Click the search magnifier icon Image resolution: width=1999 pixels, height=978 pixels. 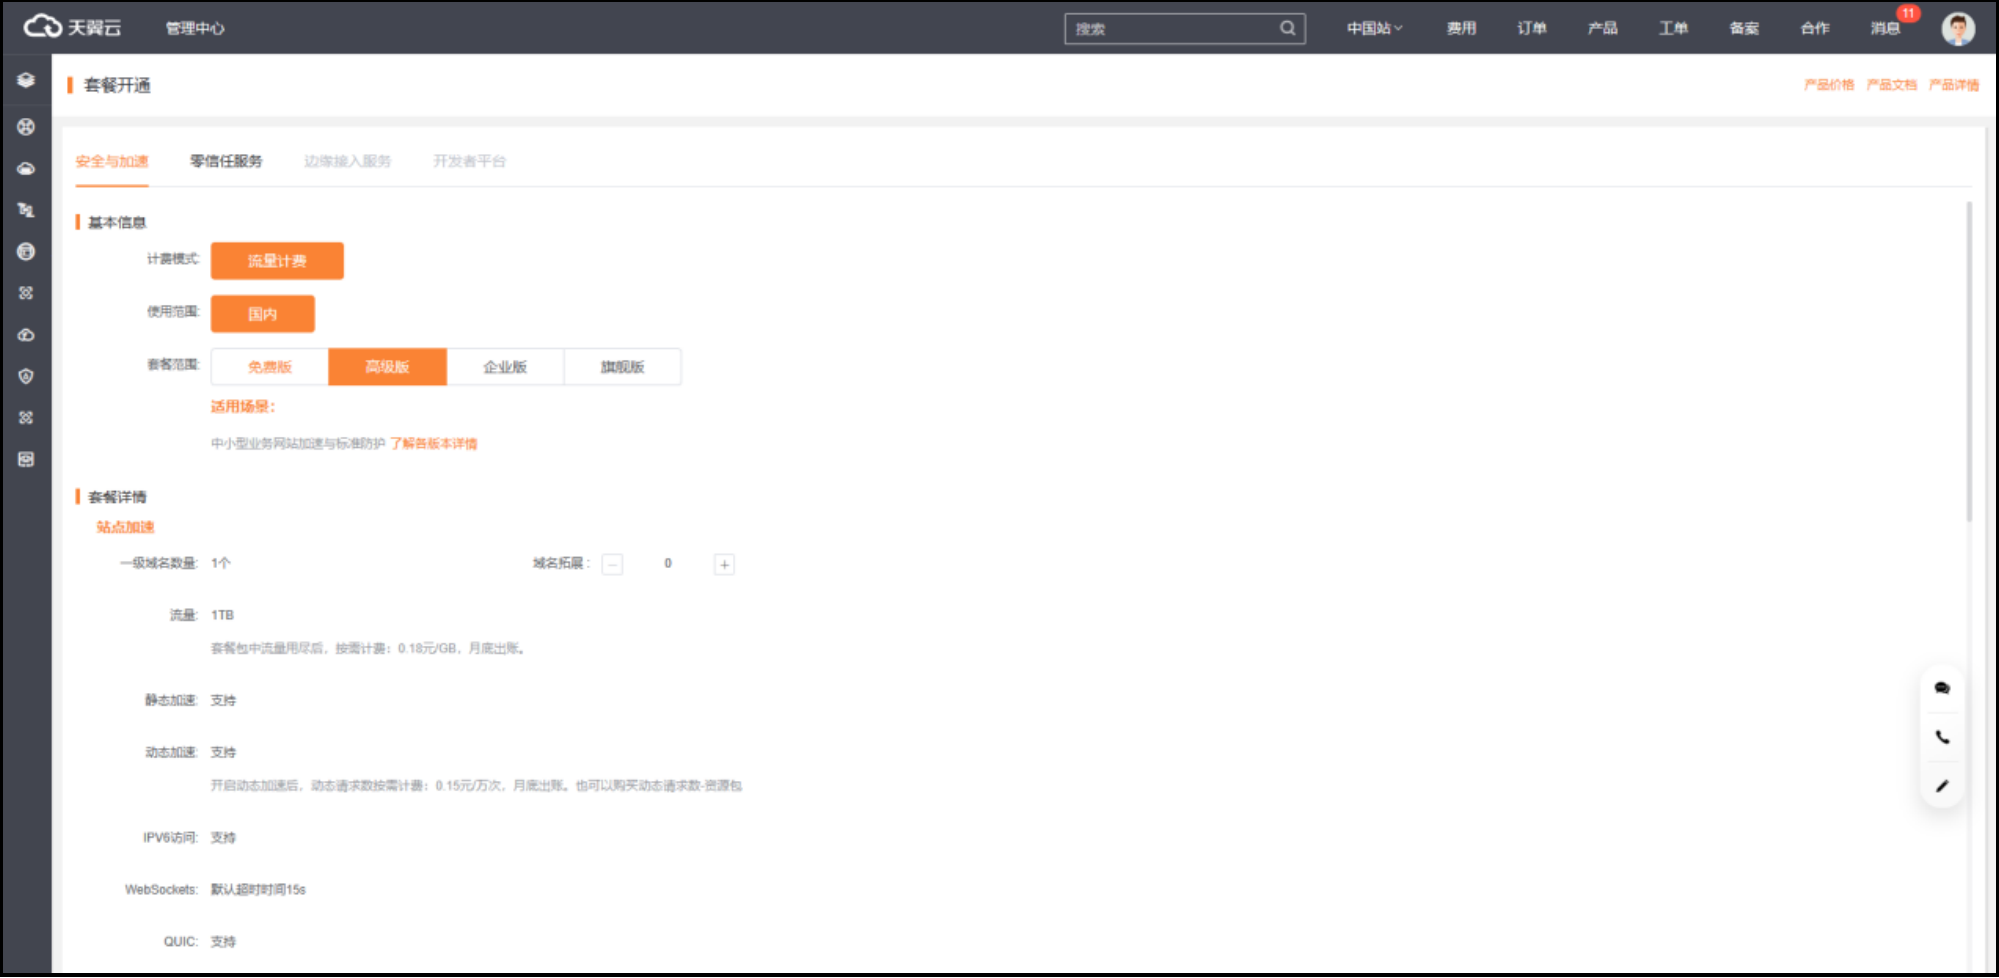click(1287, 29)
